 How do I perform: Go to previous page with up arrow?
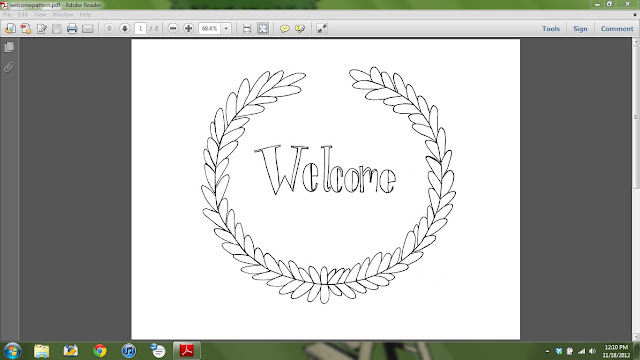click(109, 29)
